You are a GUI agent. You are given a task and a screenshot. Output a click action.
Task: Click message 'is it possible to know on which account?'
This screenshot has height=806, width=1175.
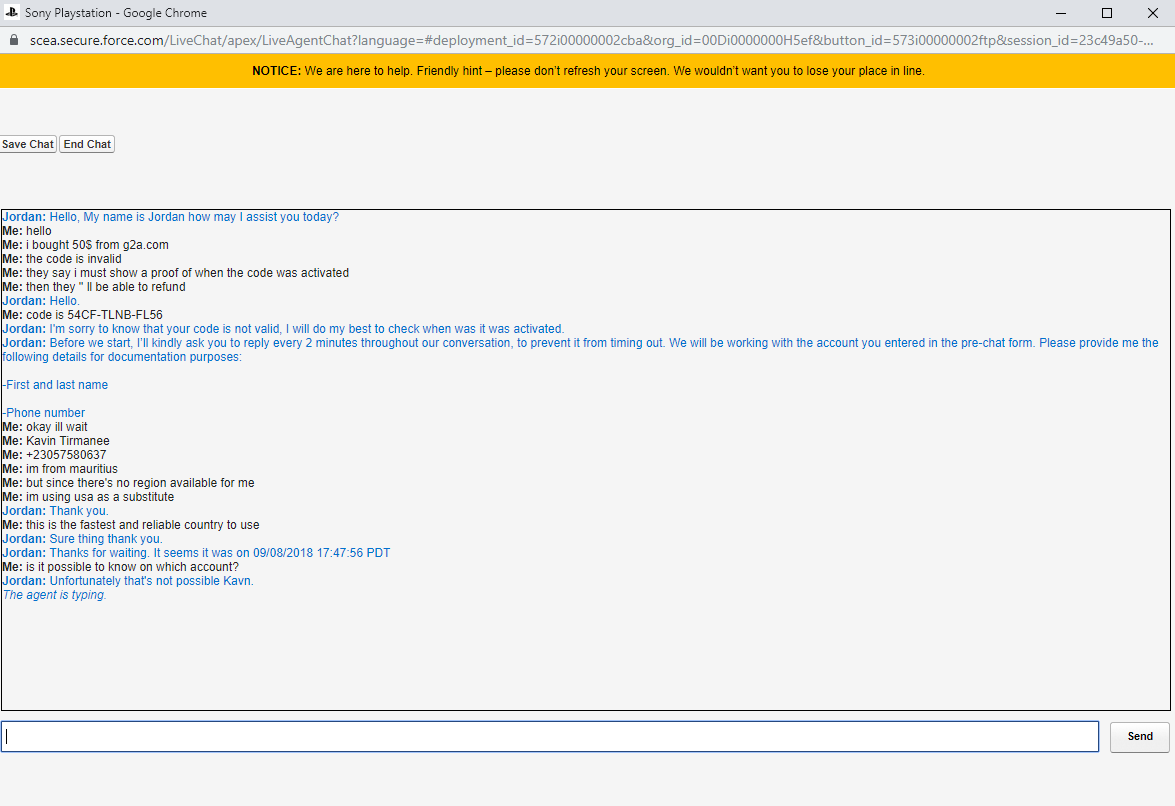tap(121, 567)
